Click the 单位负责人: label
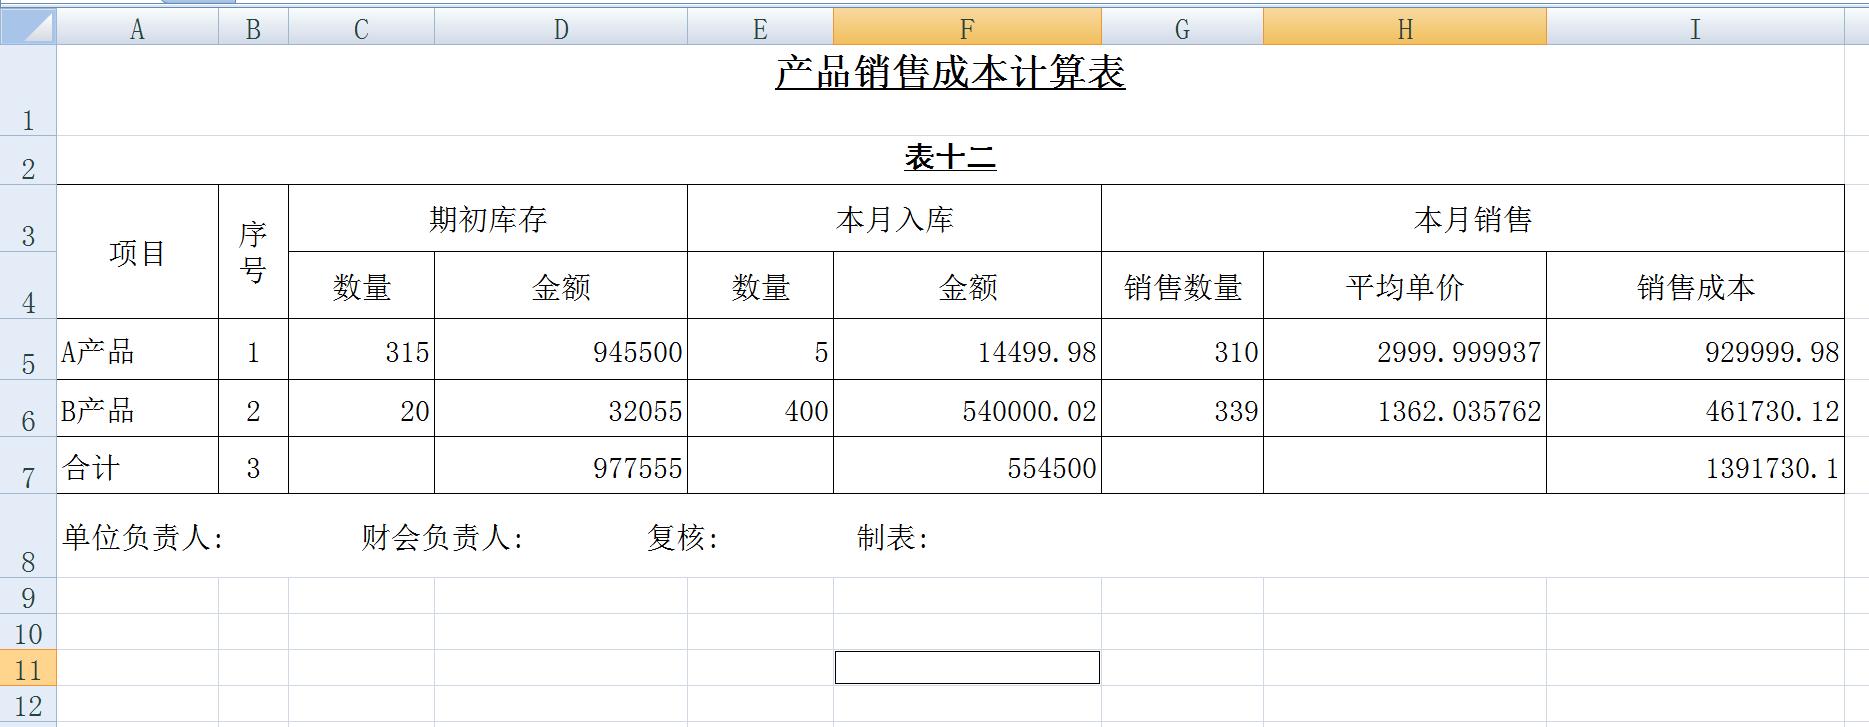This screenshot has height=727, width=1869. pos(143,538)
